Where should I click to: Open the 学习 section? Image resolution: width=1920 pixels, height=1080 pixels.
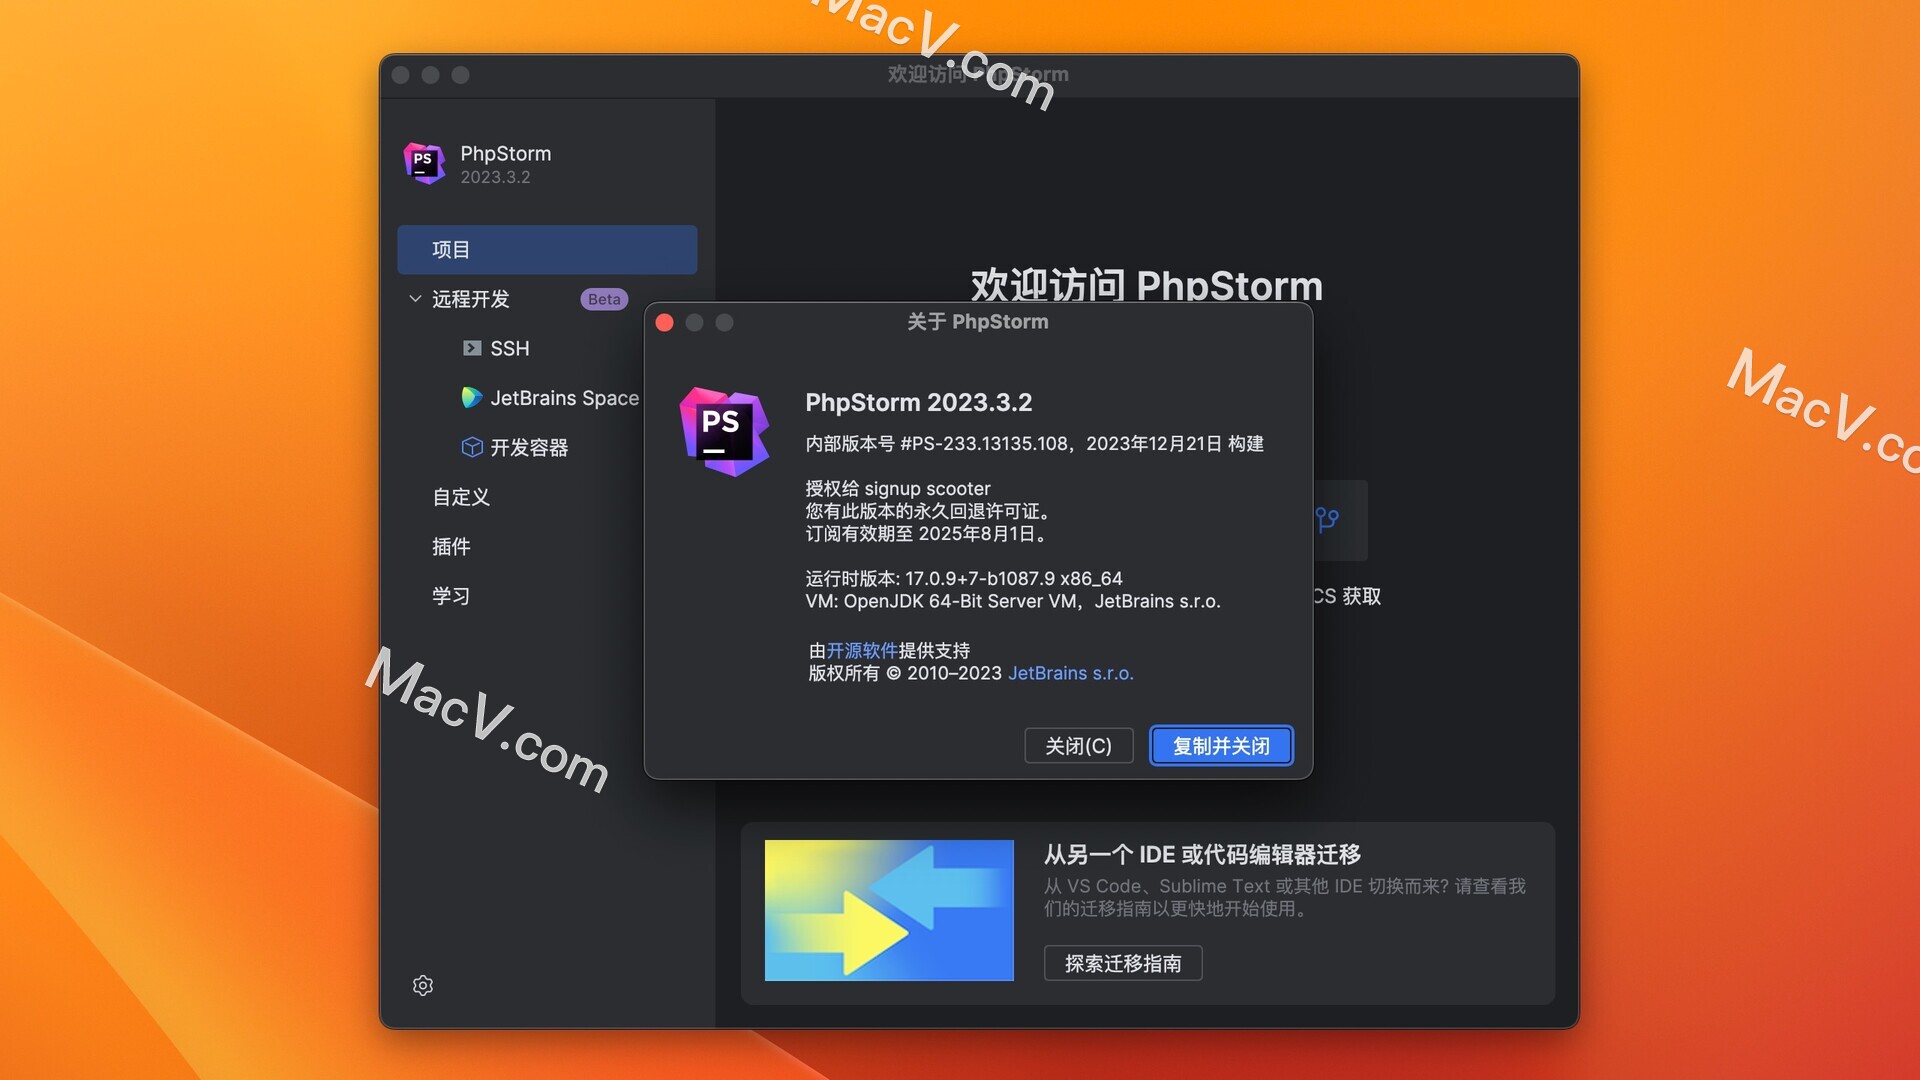click(451, 595)
